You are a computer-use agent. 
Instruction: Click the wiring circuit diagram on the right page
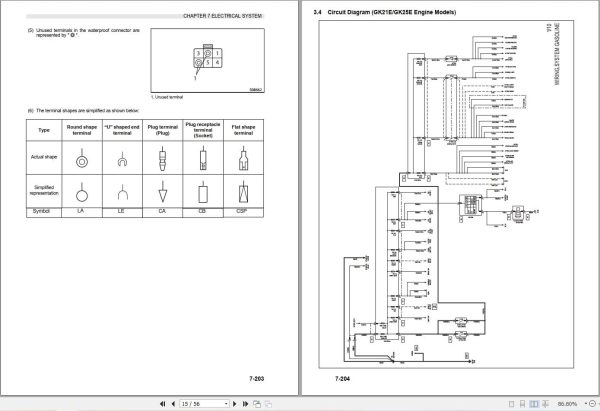(x=446, y=194)
